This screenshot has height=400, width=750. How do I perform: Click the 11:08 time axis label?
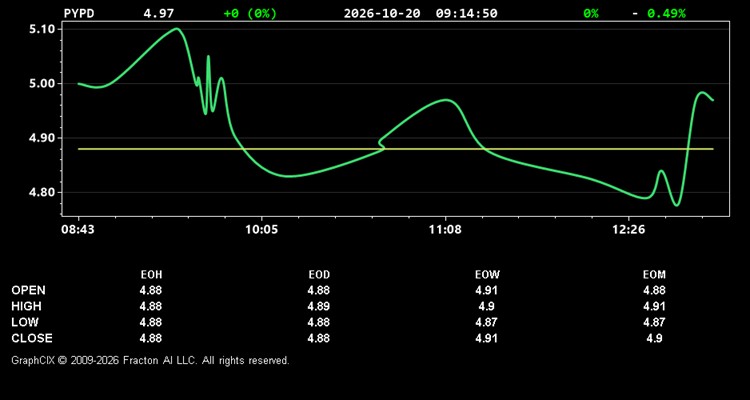tap(445, 230)
